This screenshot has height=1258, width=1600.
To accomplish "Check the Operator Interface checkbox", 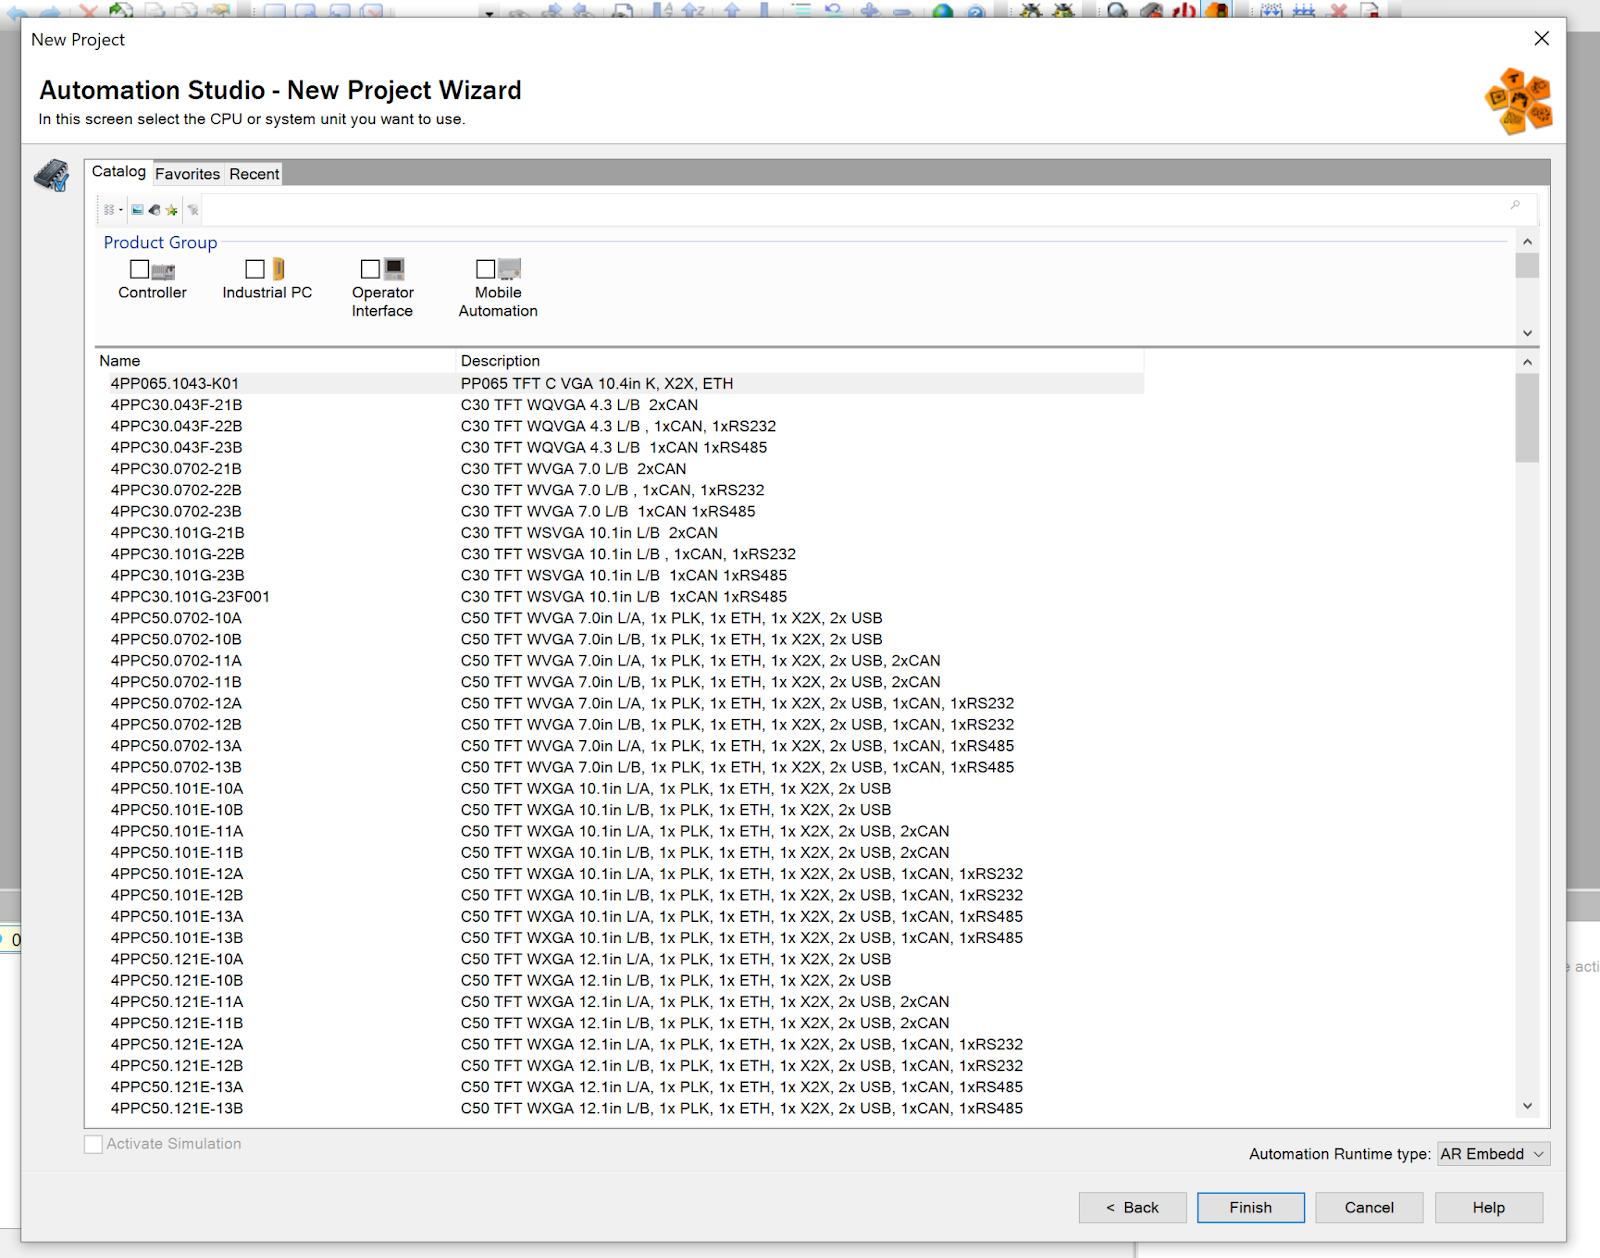I will (x=370, y=269).
